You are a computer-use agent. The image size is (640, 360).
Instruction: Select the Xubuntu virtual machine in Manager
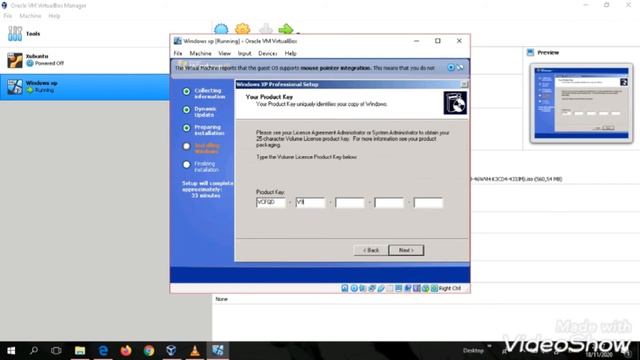(x=84, y=60)
